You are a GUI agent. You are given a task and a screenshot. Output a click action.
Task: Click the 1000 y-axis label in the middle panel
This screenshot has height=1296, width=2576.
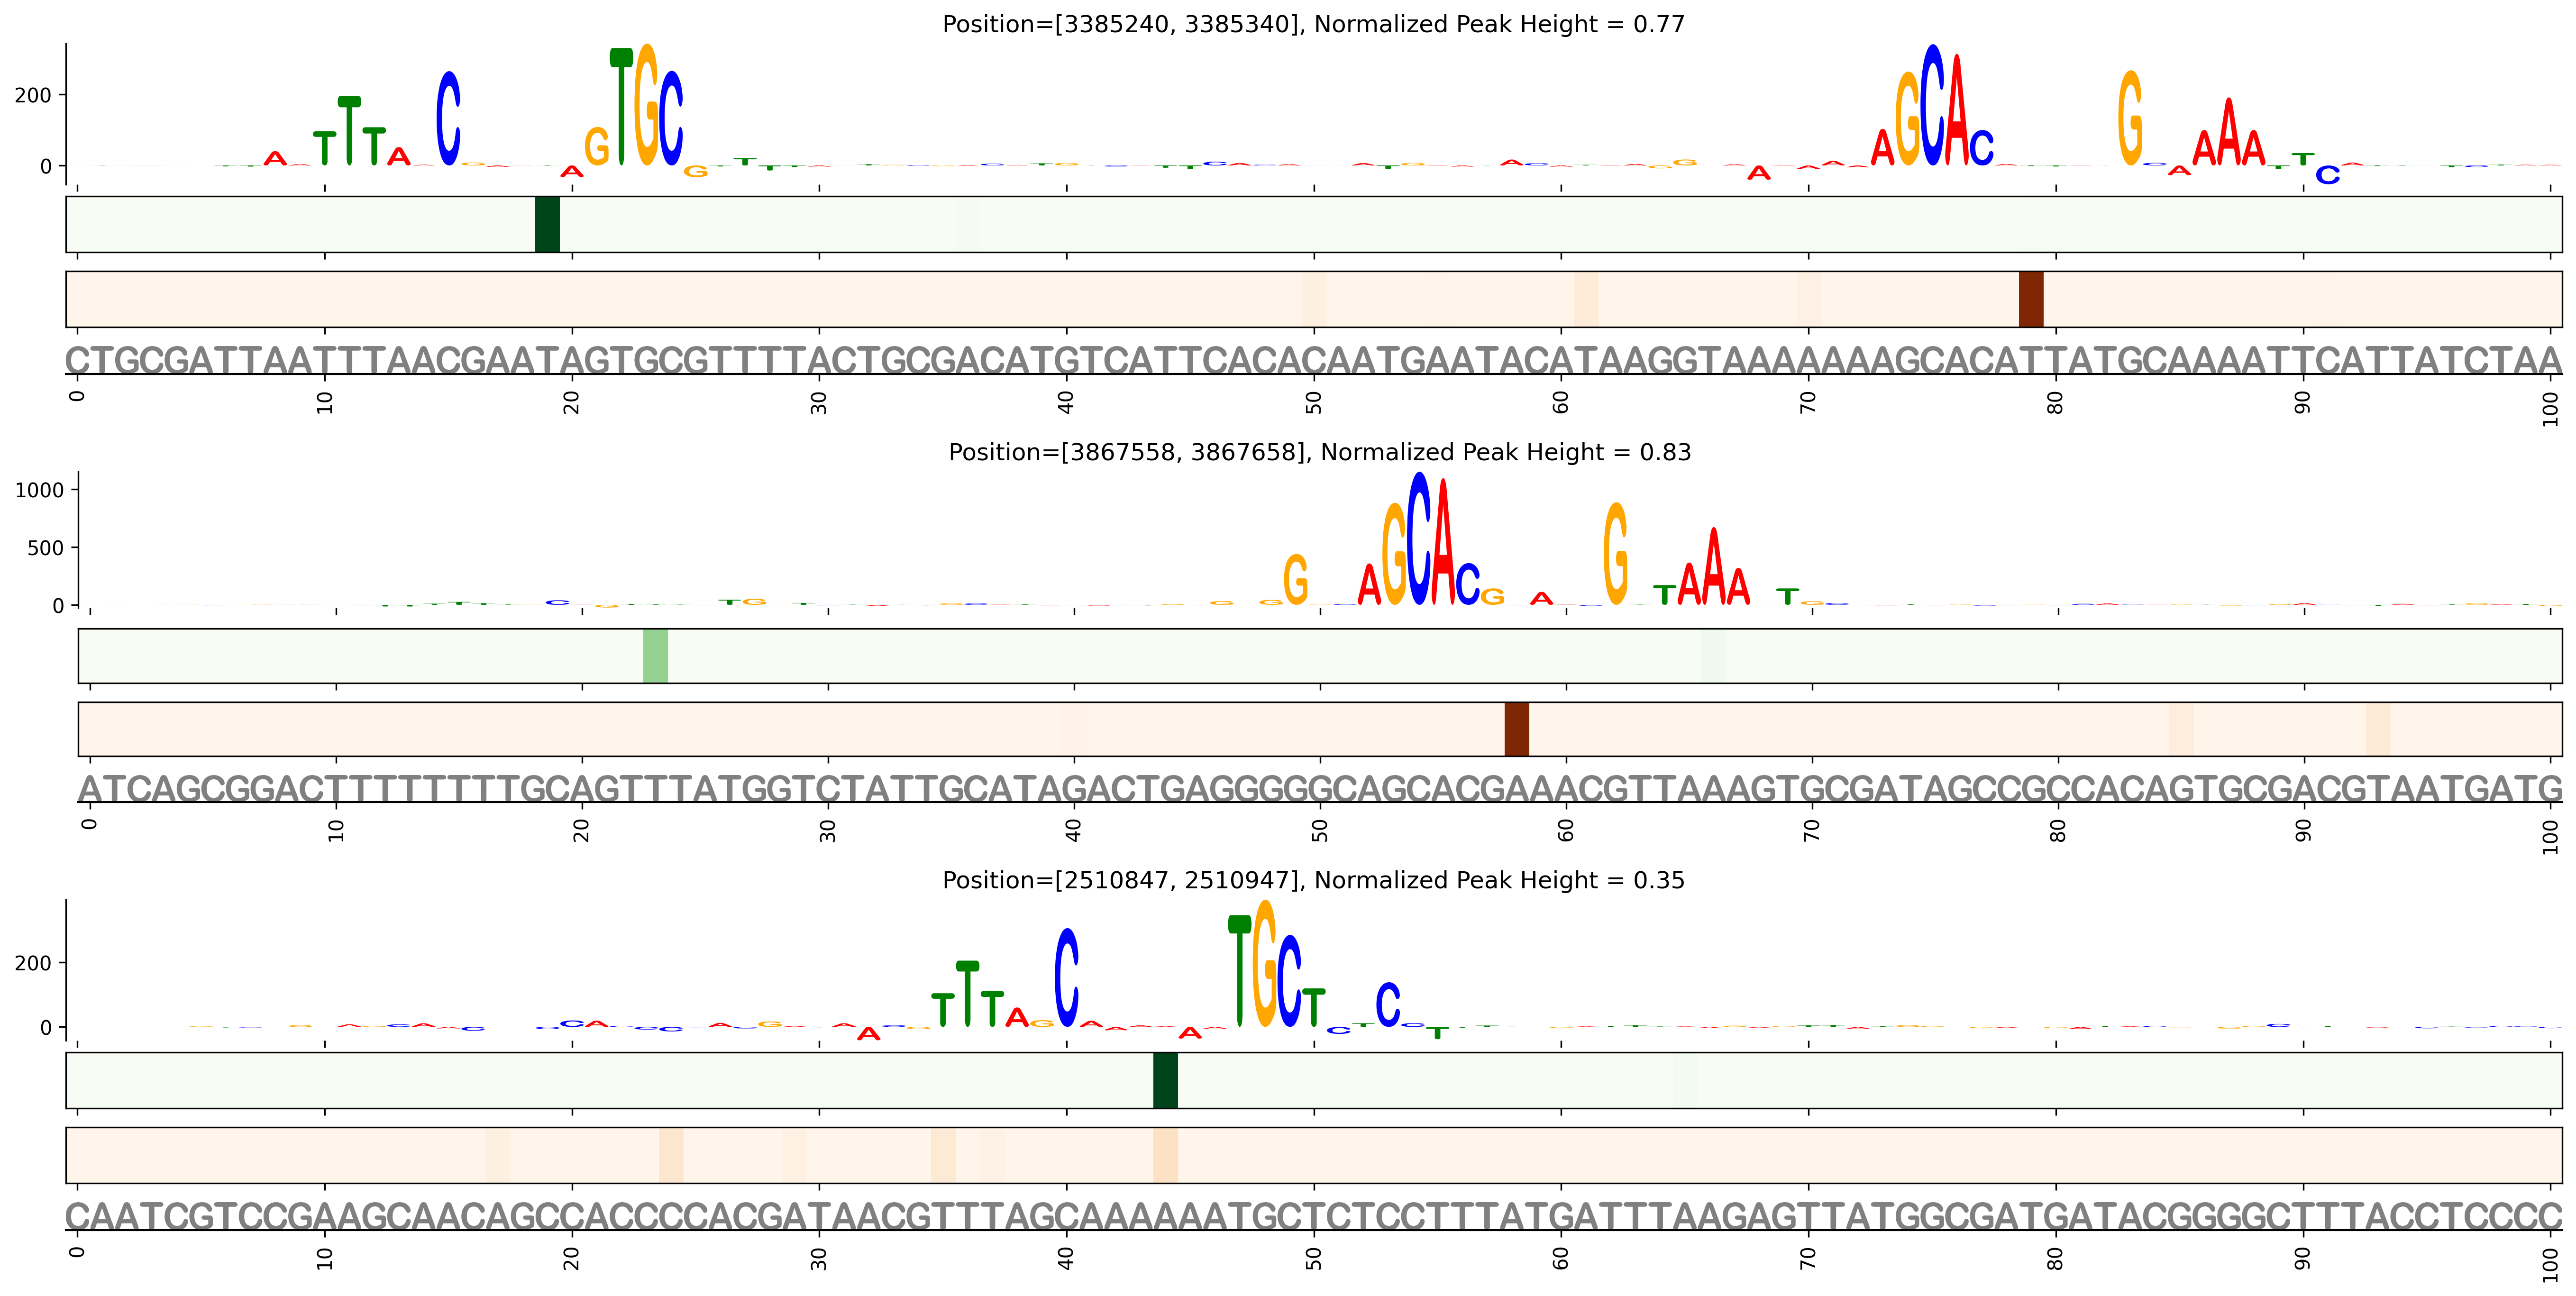click(x=39, y=490)
